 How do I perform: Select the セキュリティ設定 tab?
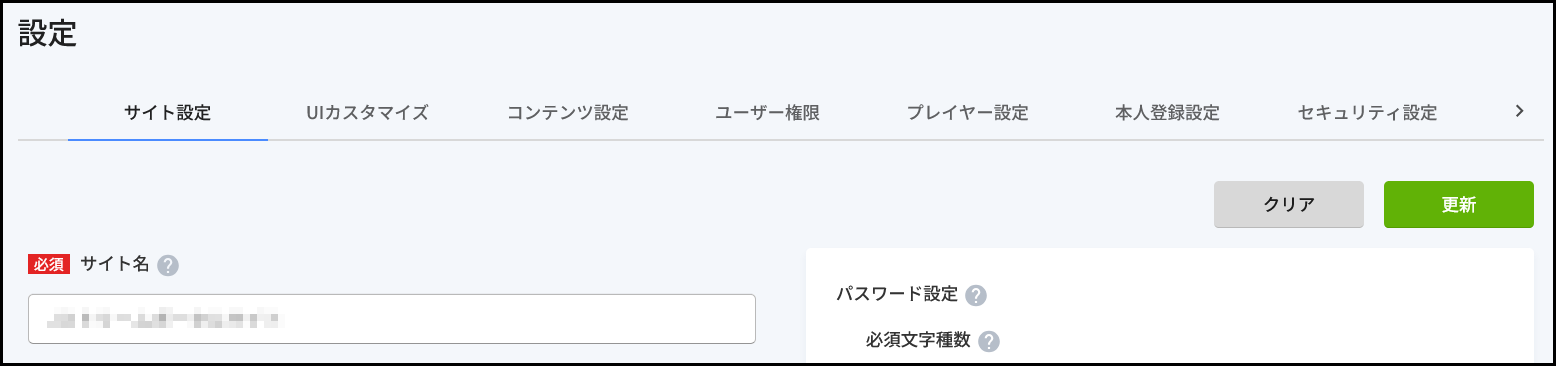point(1368,113)
